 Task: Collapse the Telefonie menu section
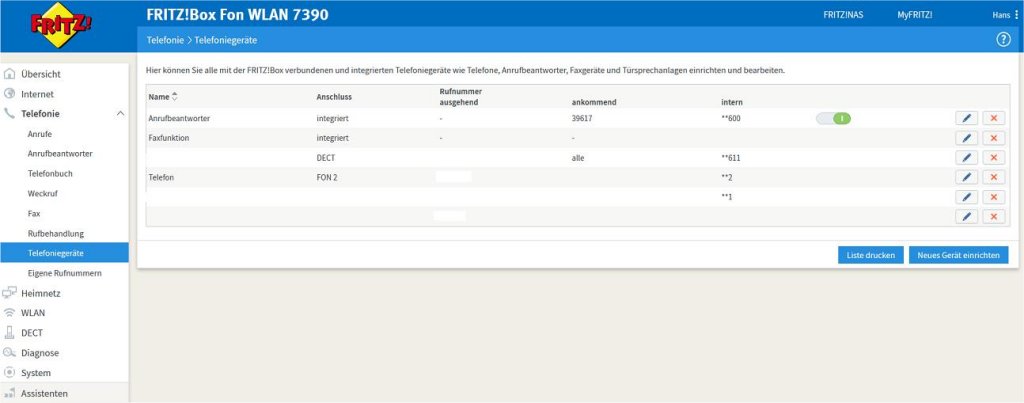[x=120, y=114]
